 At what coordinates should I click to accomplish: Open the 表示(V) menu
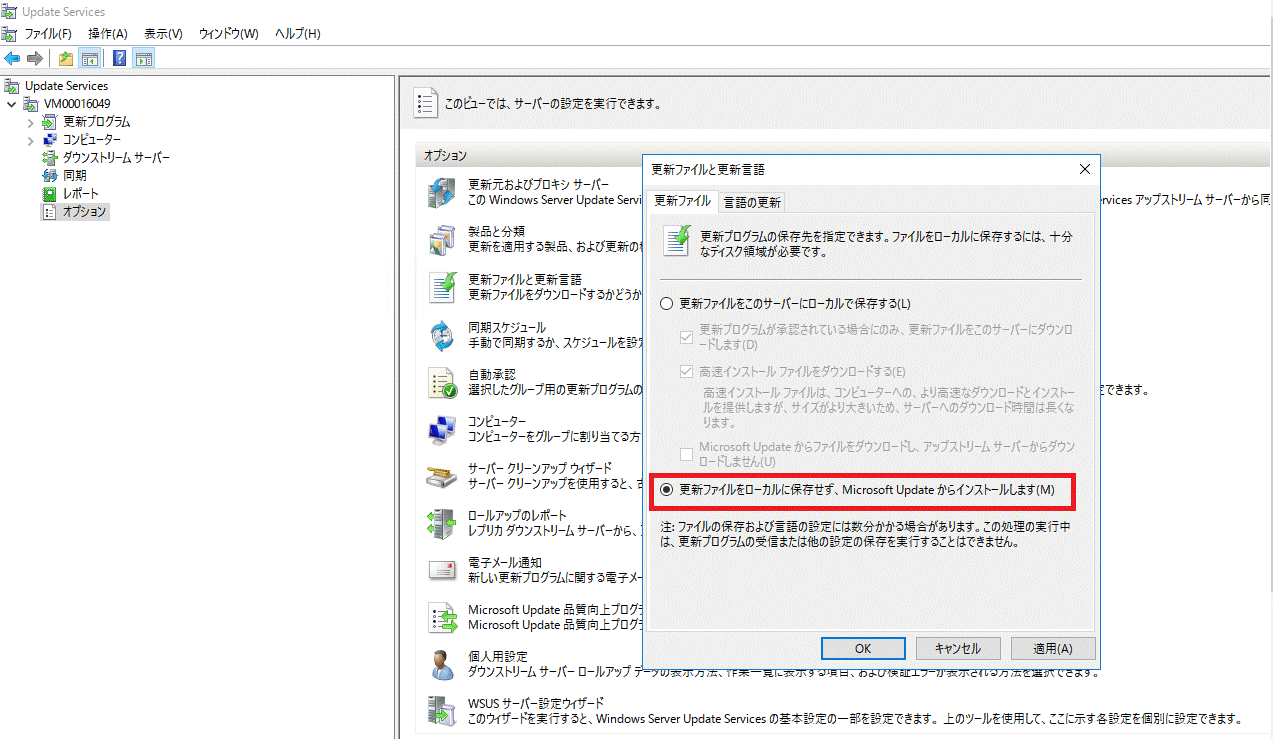pos(163,34)
